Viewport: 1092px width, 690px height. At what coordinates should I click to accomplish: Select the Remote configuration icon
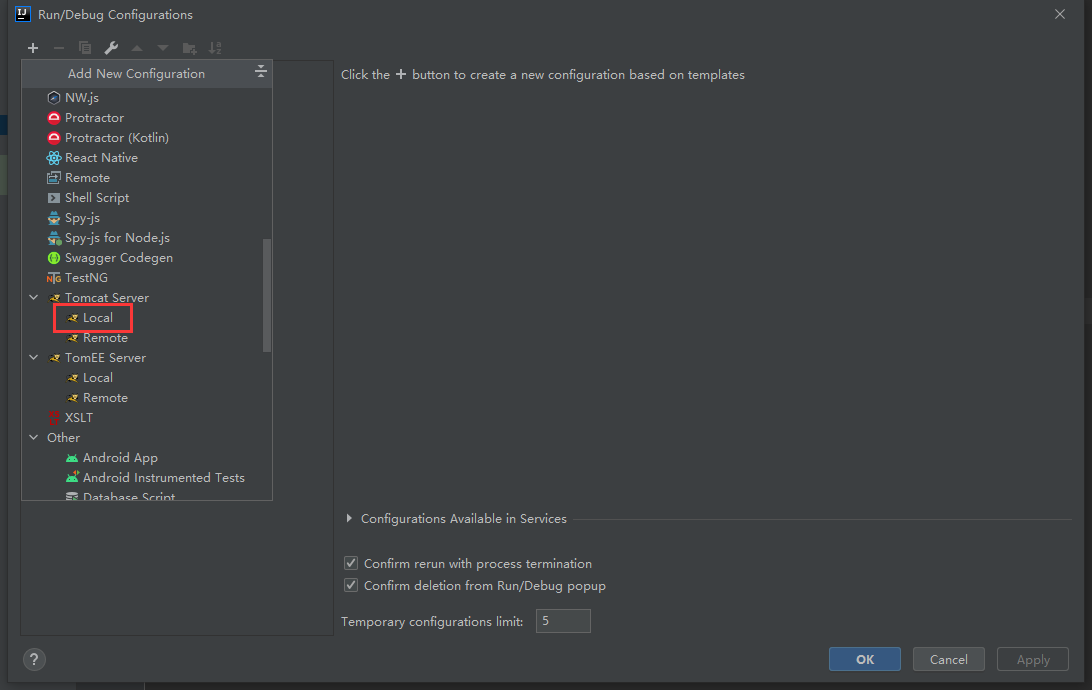(54, 178)
